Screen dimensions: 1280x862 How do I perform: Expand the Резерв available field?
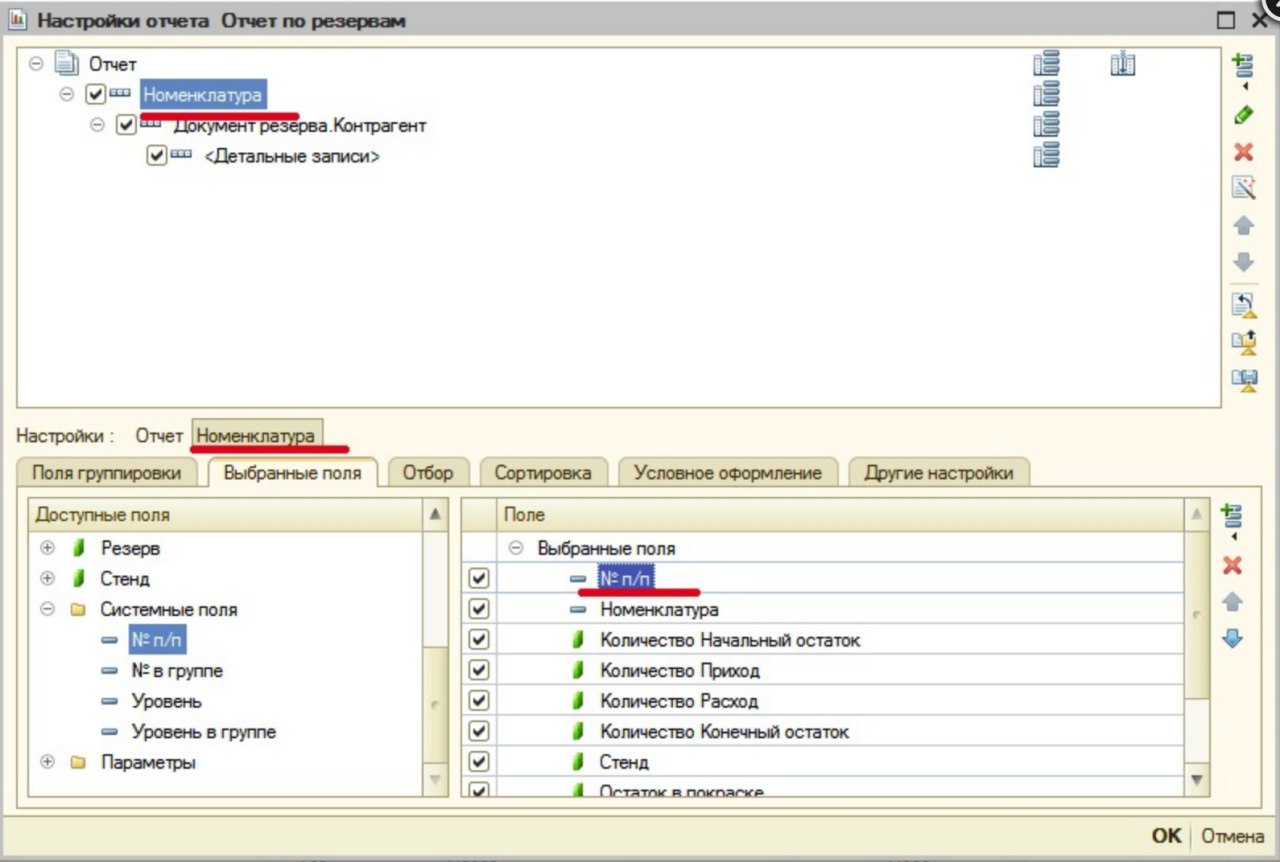click(47, 548)
